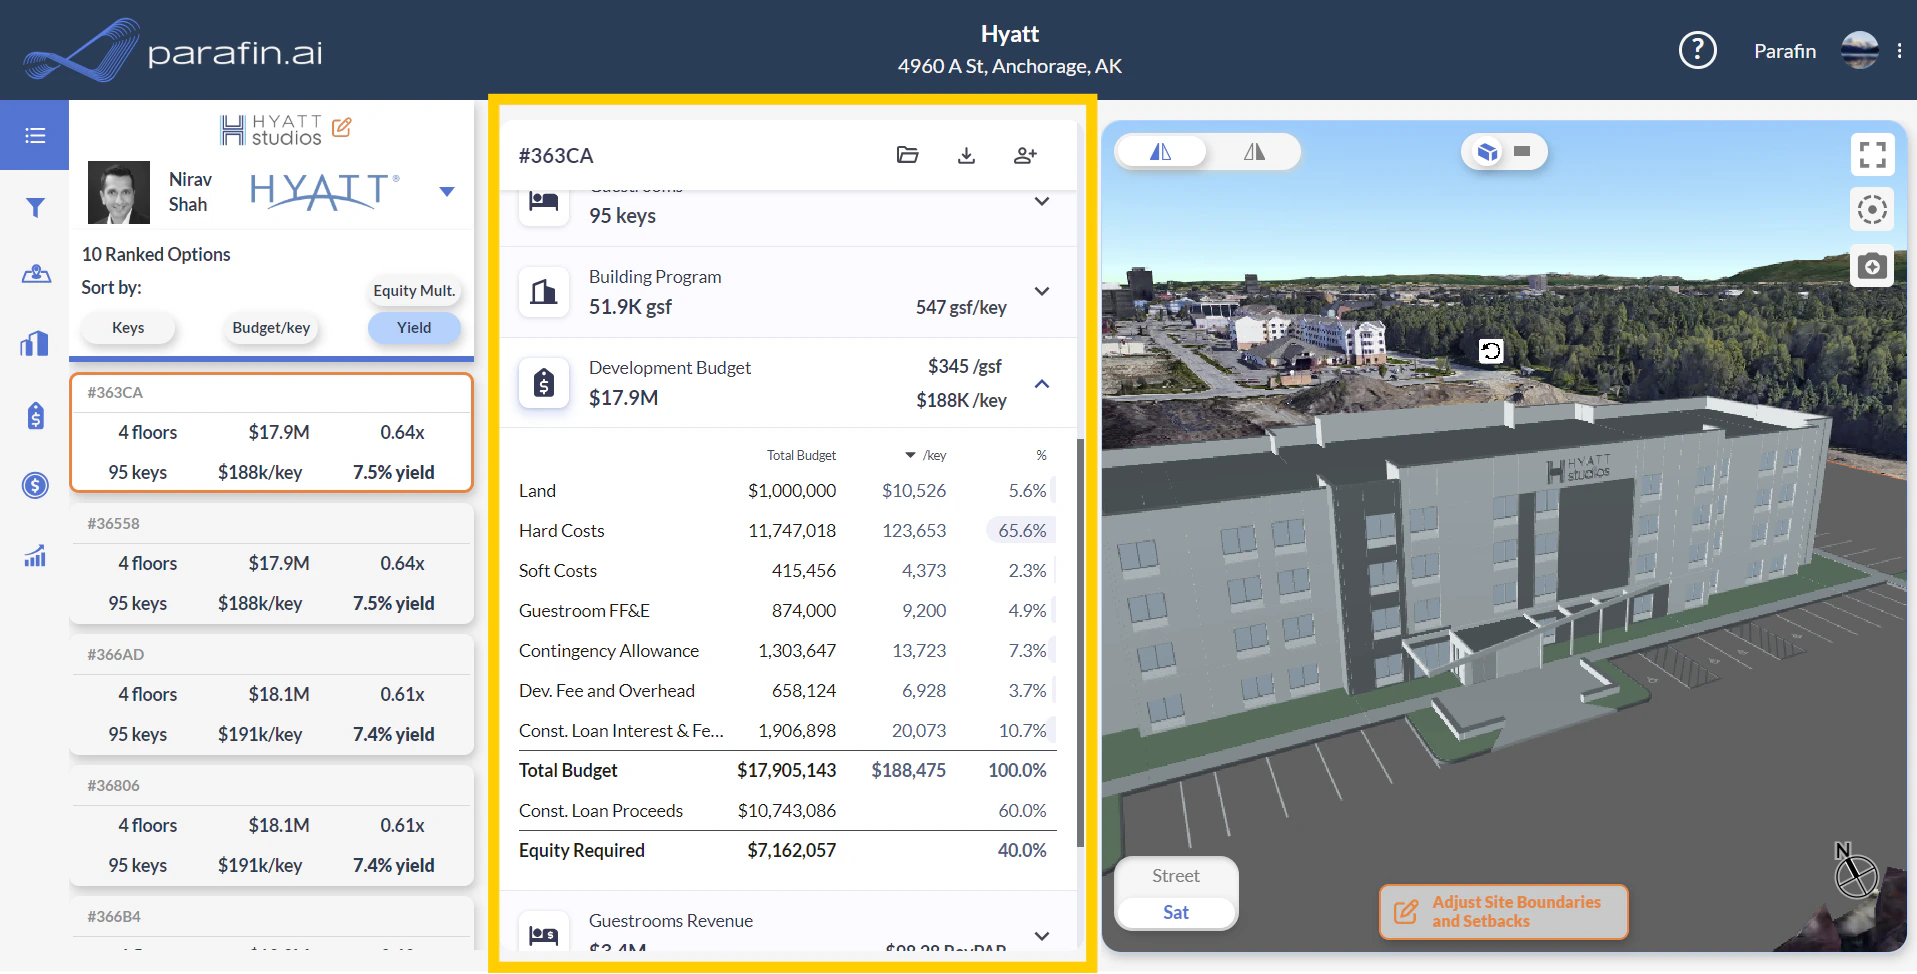The image size is (1917, 974).
Task: Expand the Guestrooms Revenue section
Action: point(1041,936)
